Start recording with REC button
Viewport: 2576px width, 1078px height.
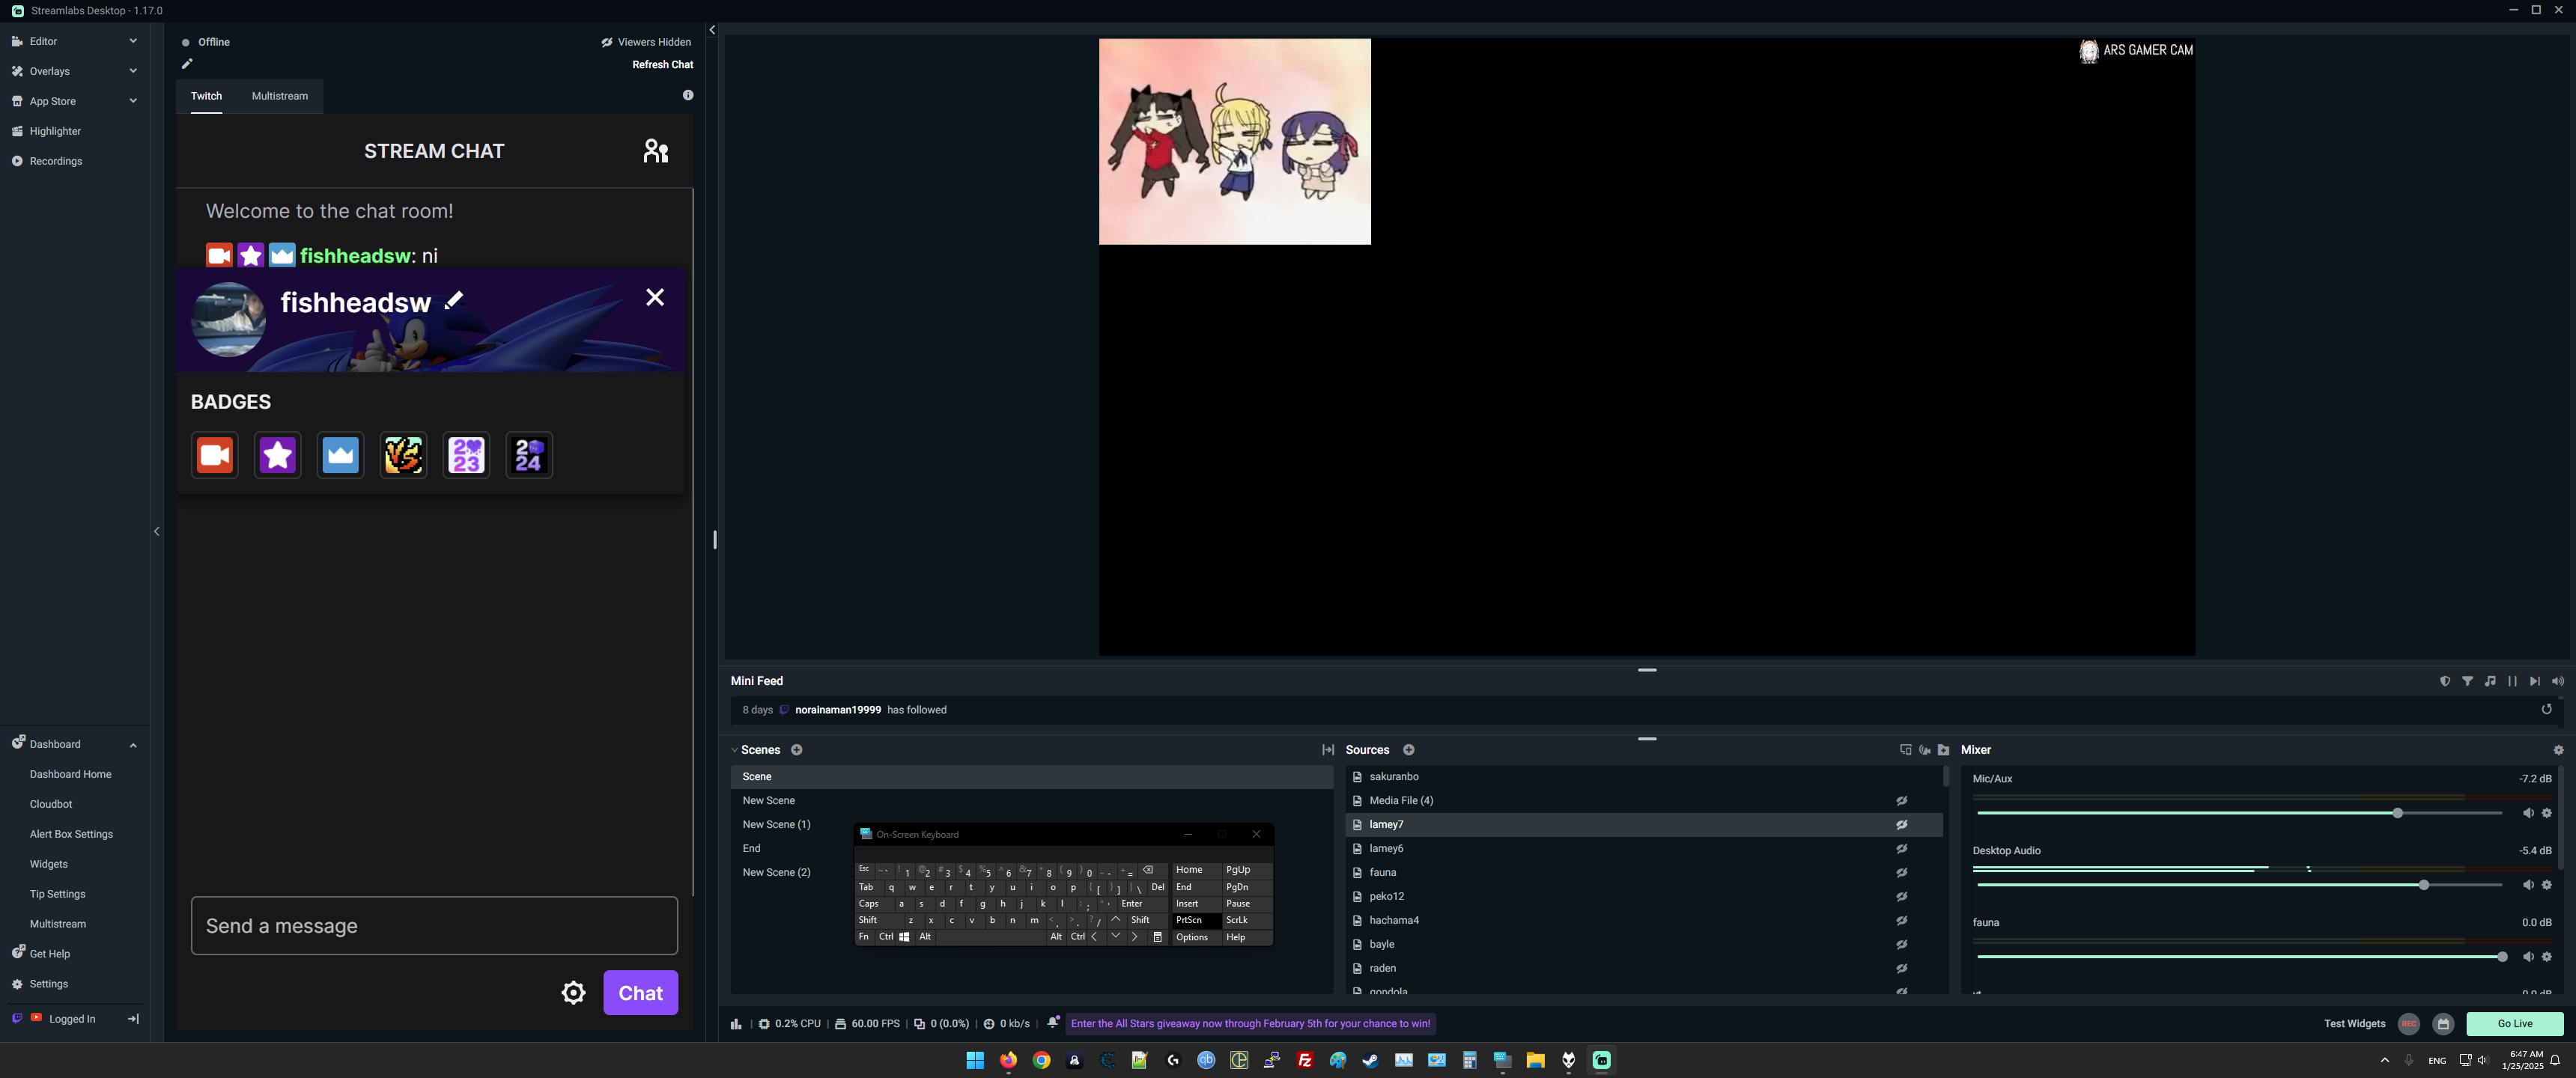[x=2409, y=1024]
